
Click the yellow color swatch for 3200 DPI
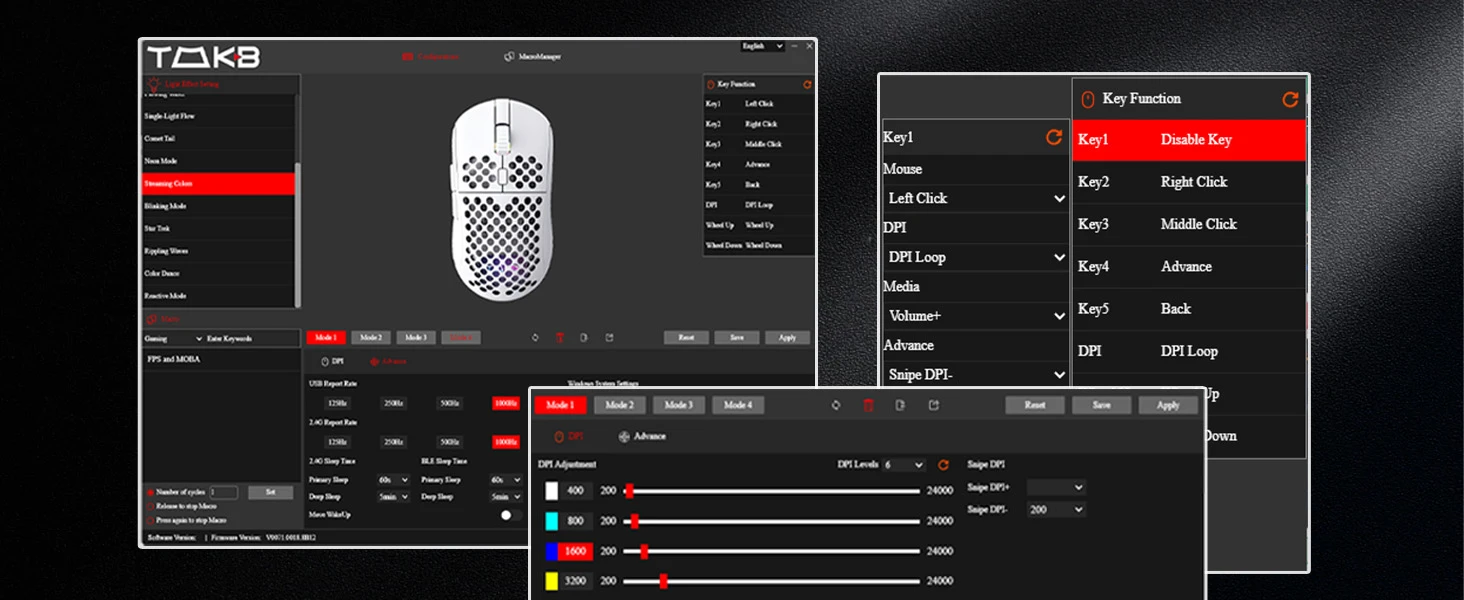point(551,581)
